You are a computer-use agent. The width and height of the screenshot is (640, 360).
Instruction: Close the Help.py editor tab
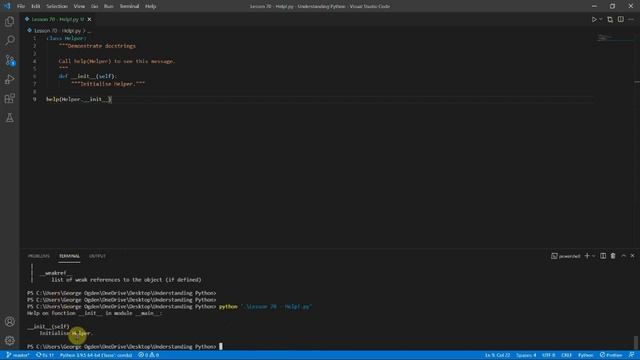tap(89, 19)
